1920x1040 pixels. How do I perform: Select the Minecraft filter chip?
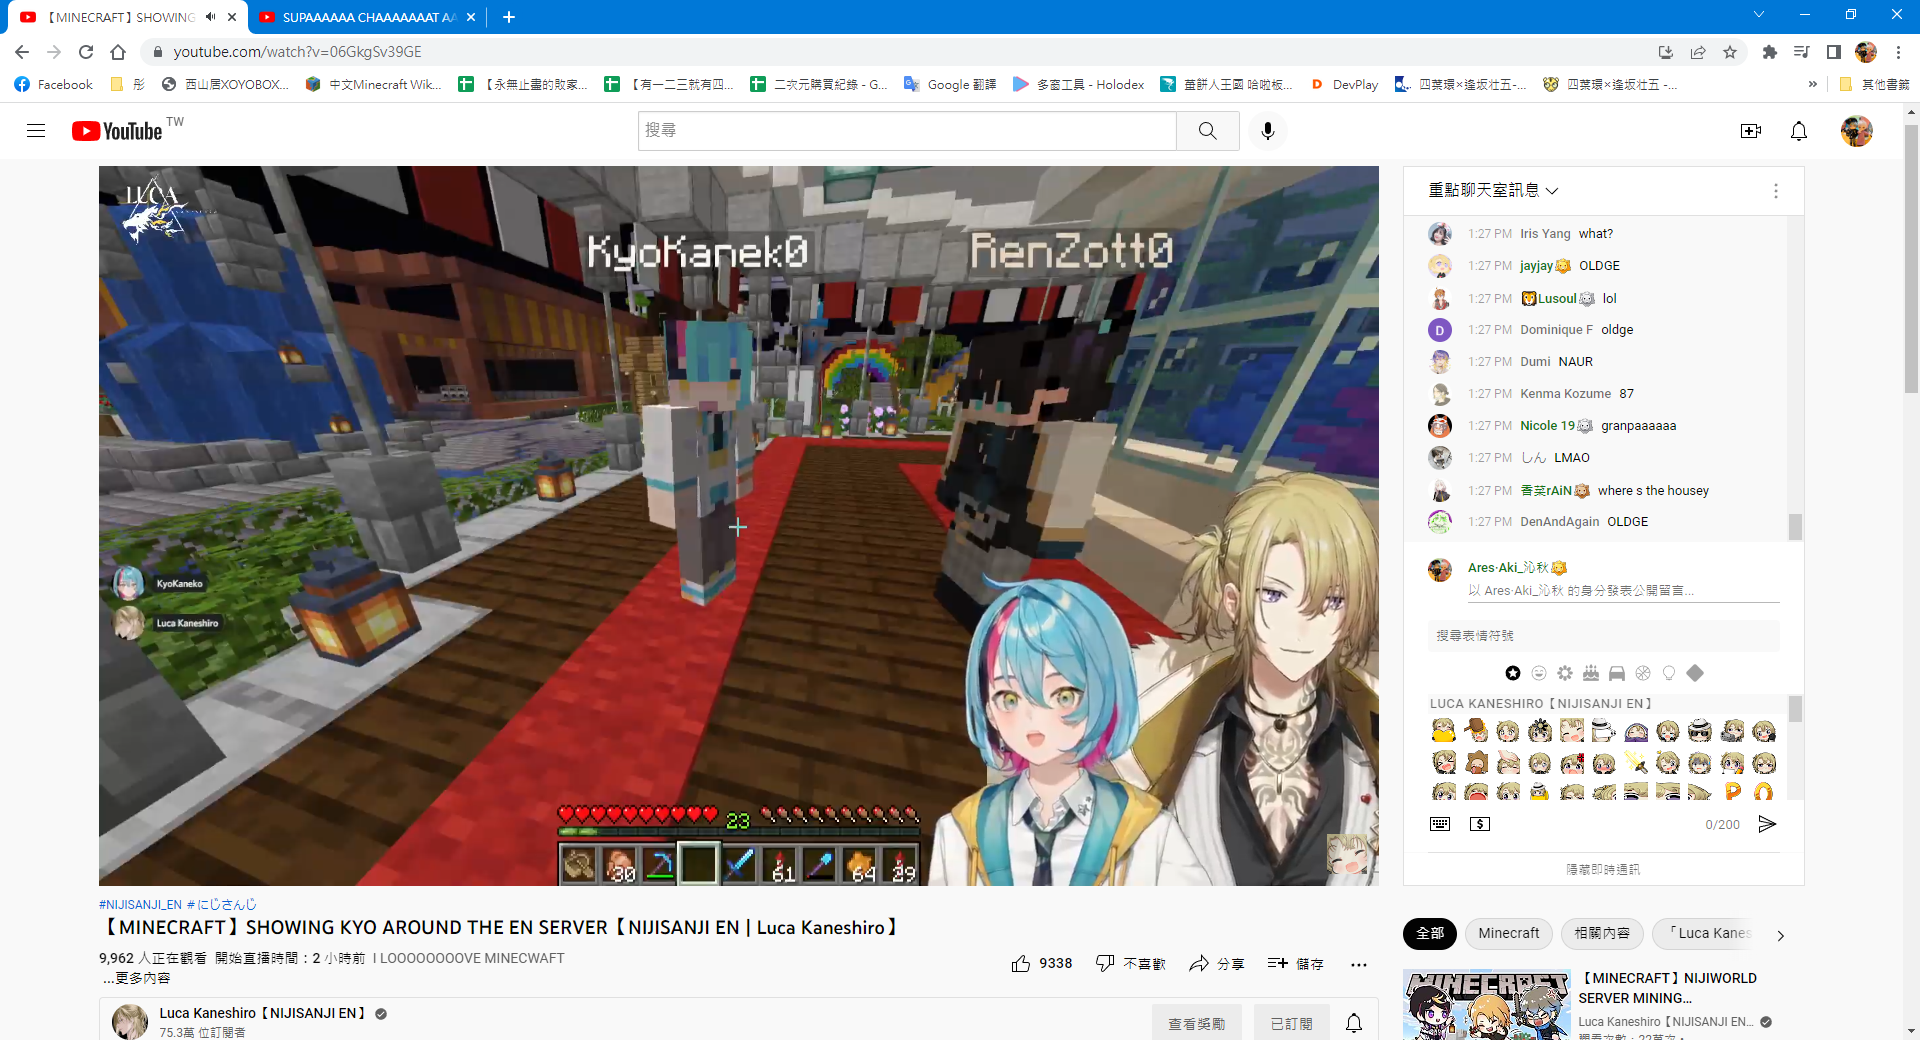point(1509,933)
